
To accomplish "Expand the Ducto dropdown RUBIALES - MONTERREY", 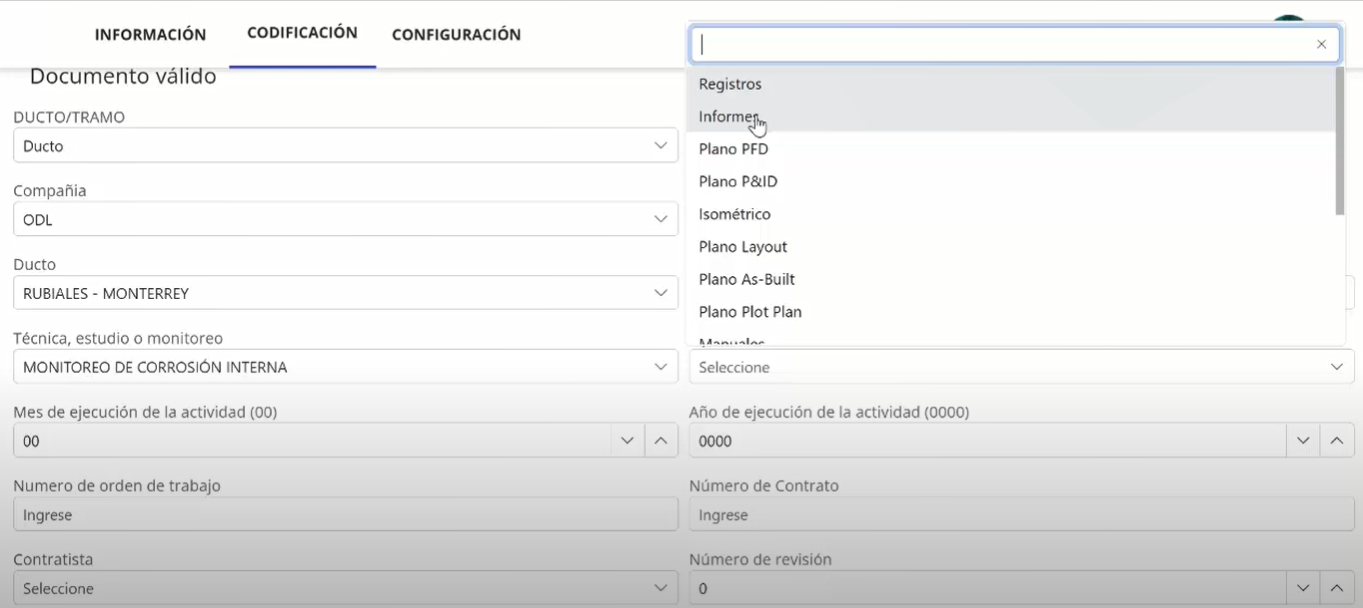I will tap(345, 293).
